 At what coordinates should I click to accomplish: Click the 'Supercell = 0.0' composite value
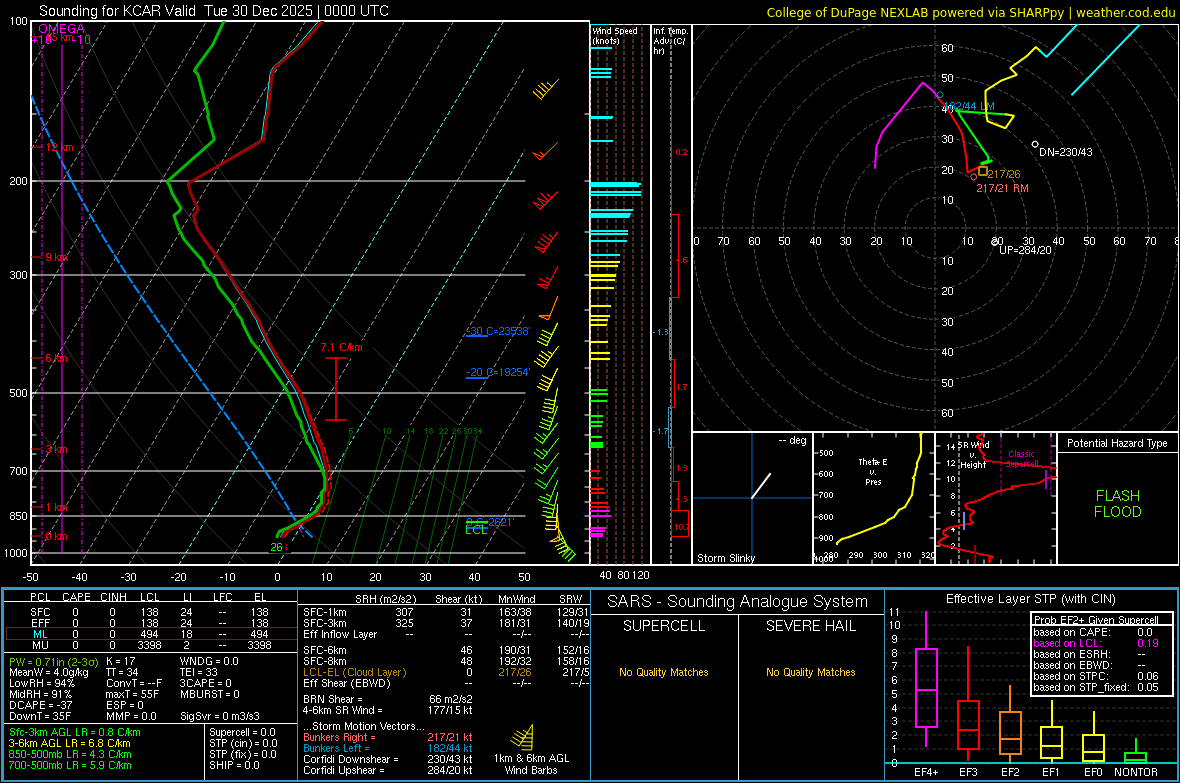[x=242, y=732]
